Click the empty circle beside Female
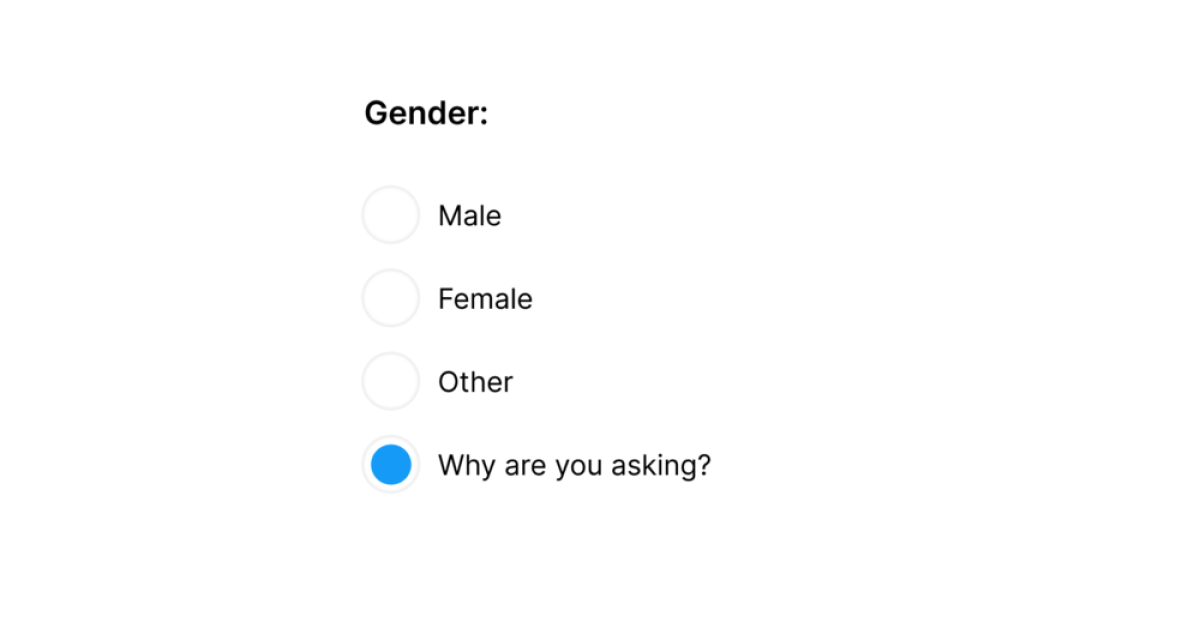Image resolution: width=1200 pixels, height=630 pixels. [391, 298]
